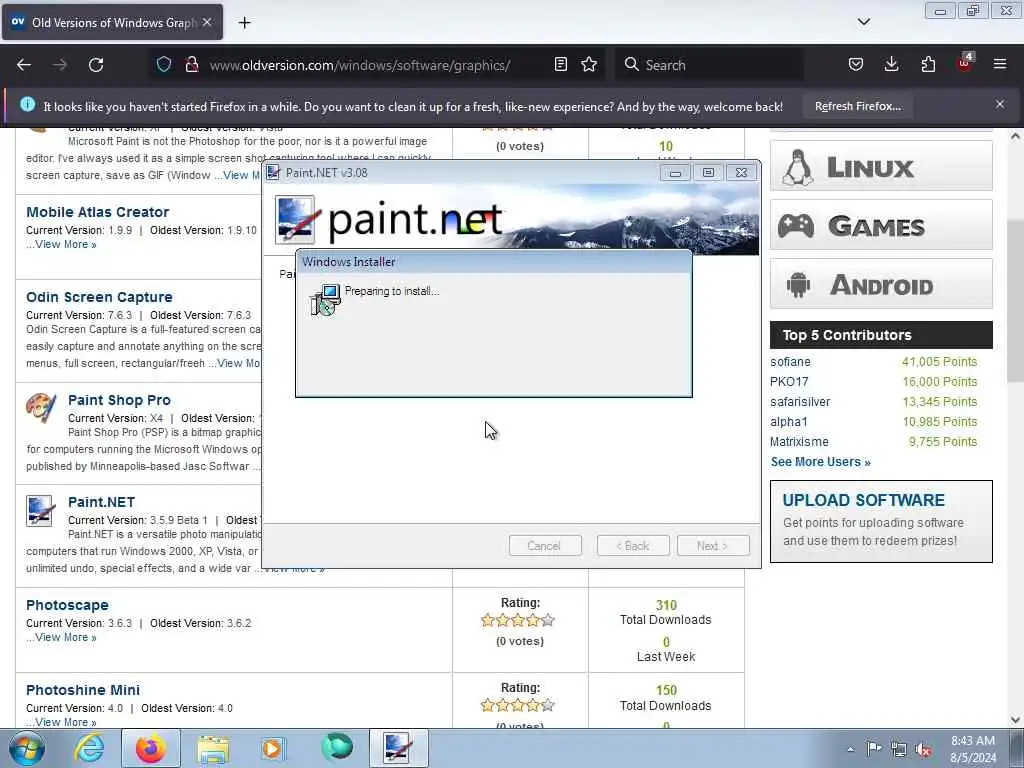Viewport: 1024px width, 768px height.
Task: Click View More under Photoscape
Action: pyautogui.click(x=65, y=638)
